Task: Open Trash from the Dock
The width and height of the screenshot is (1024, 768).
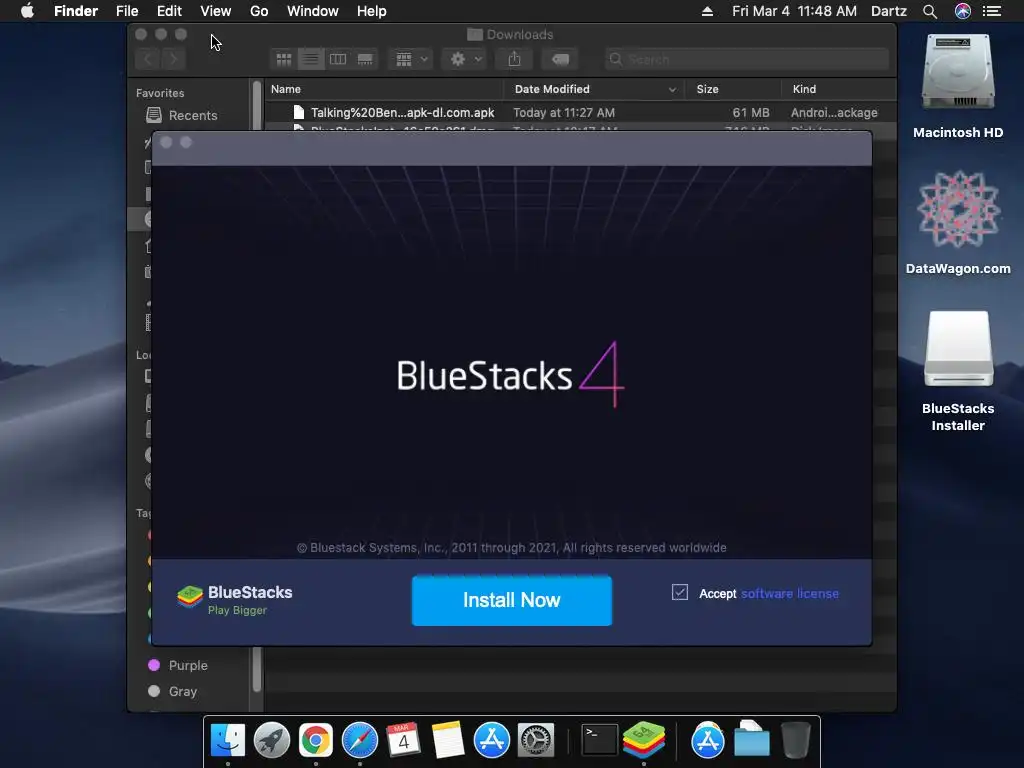Action: (795, 741)
